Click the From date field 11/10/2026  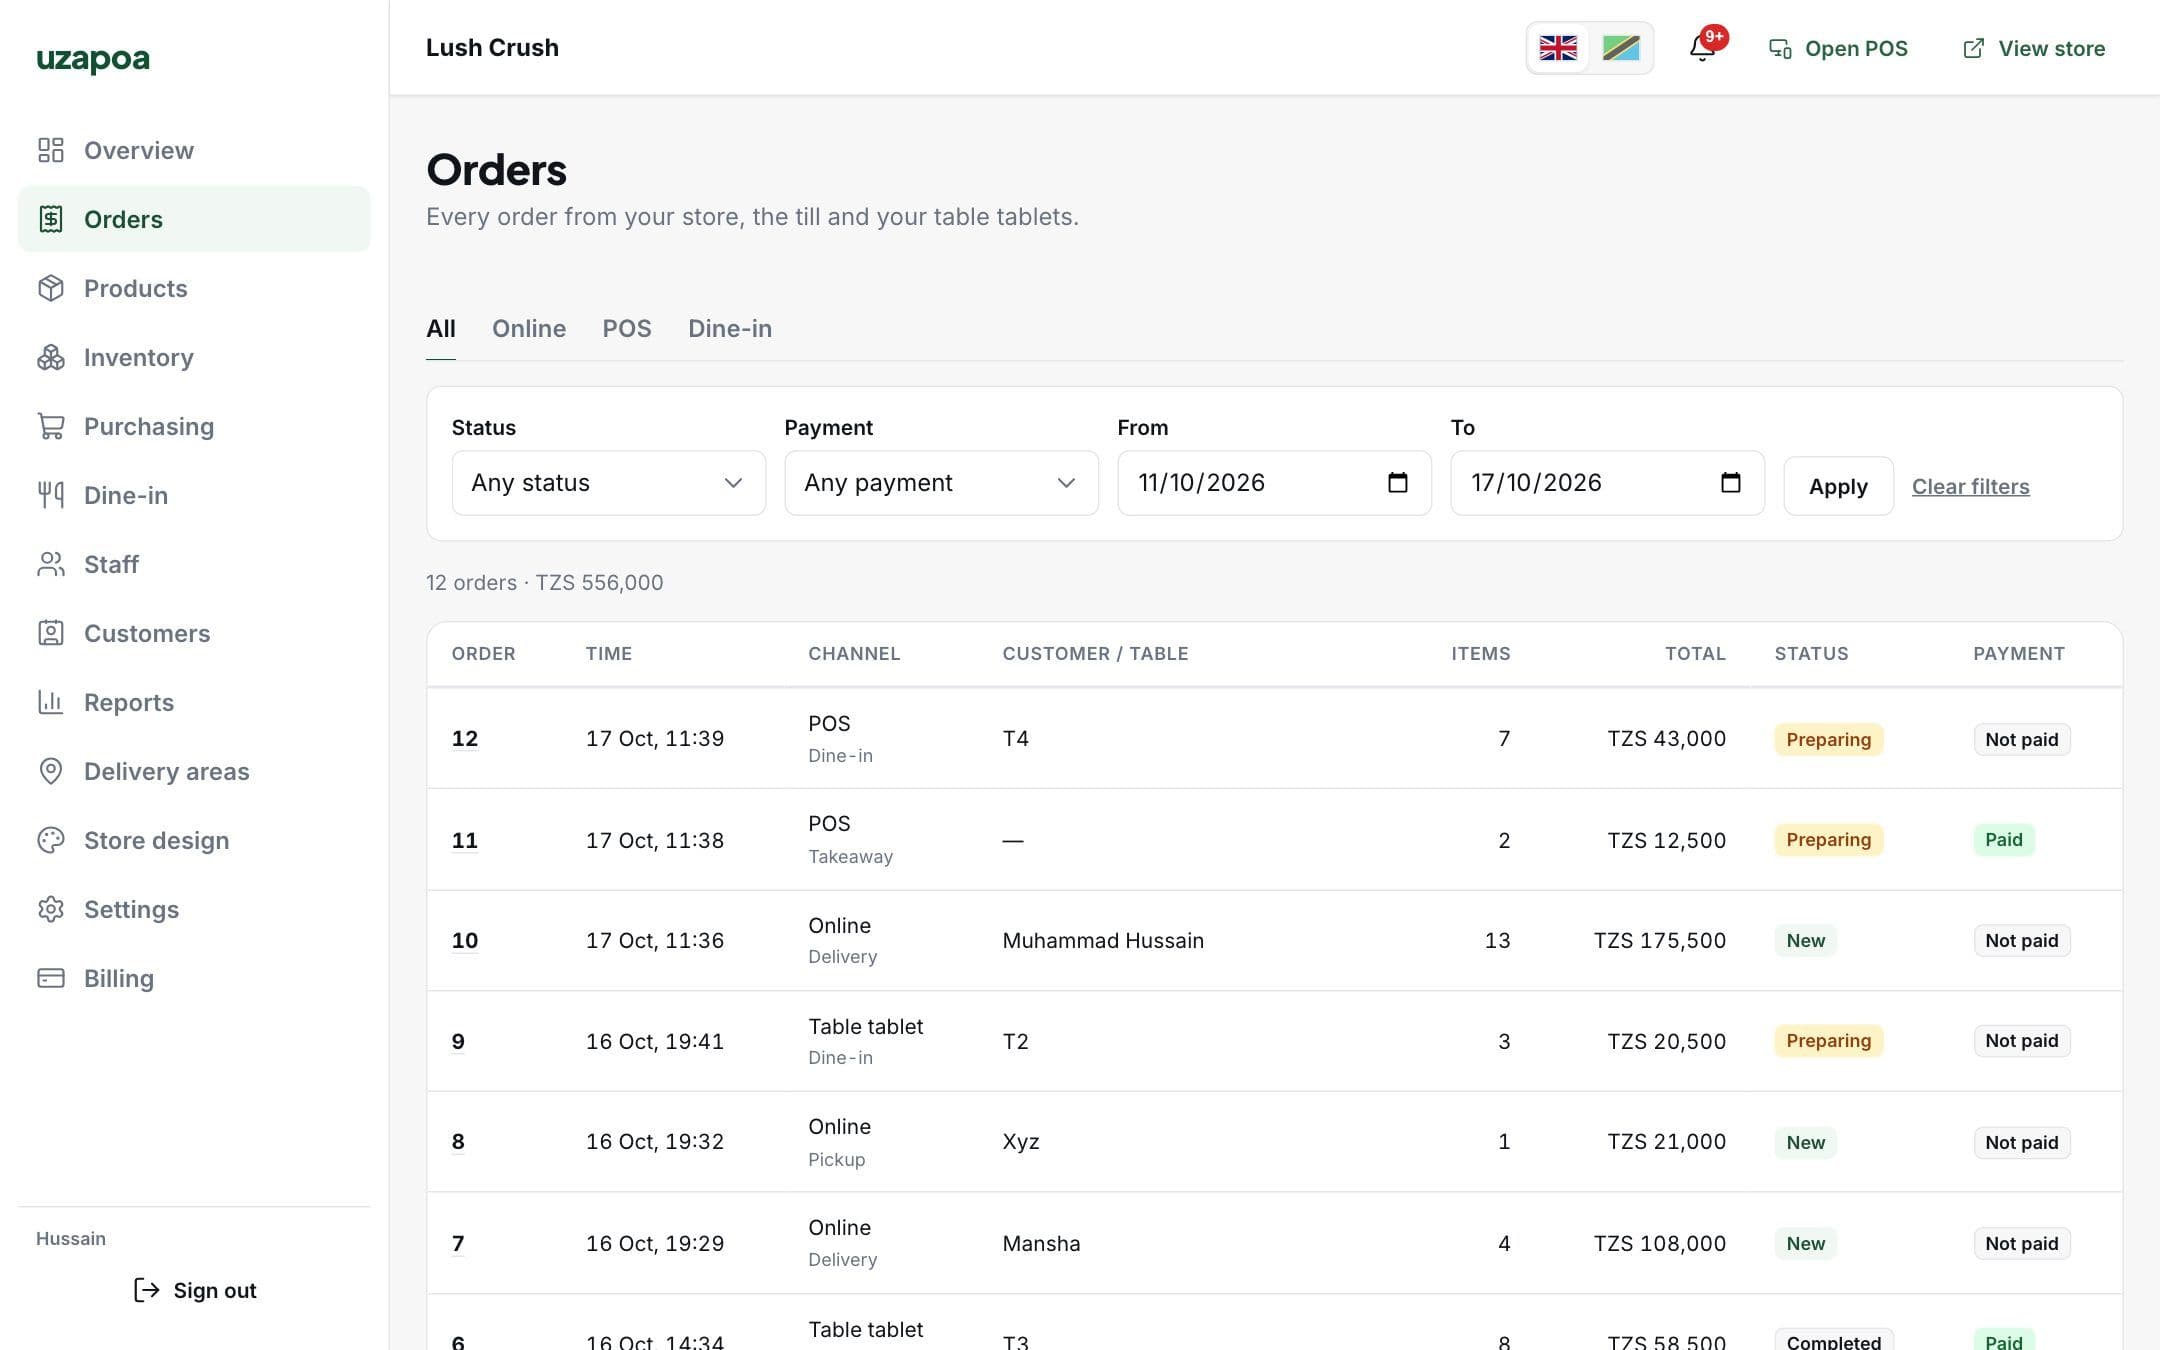1274,483
